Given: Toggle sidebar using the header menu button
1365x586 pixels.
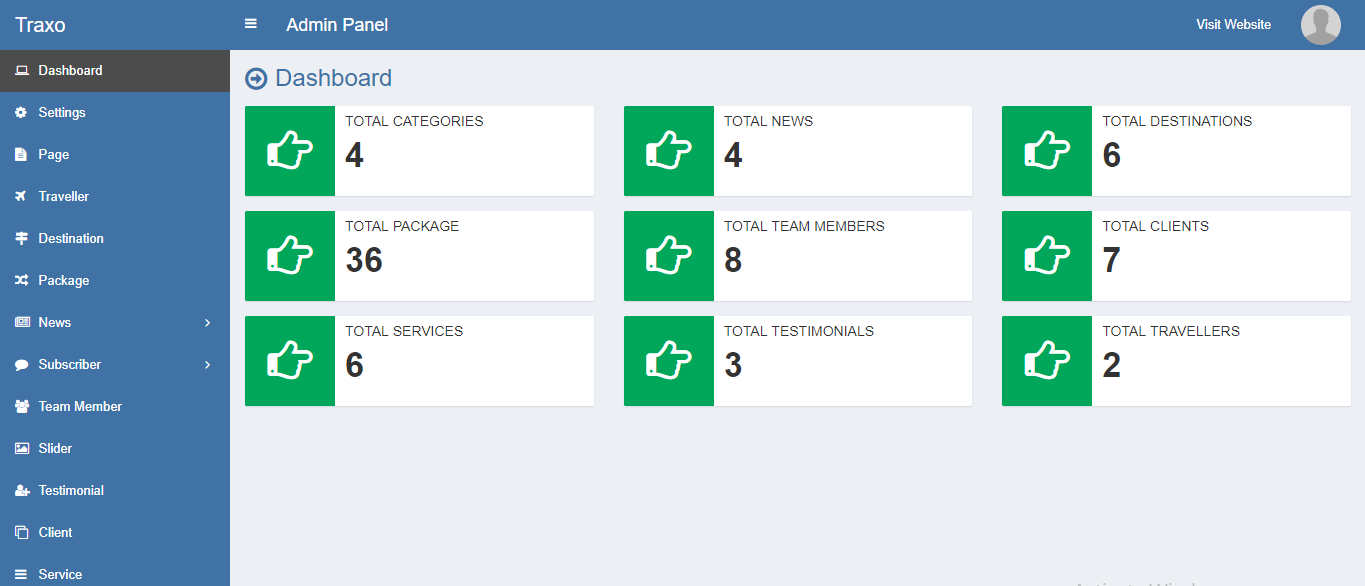Looking at the screenshot, I should (x=251, y=24).
